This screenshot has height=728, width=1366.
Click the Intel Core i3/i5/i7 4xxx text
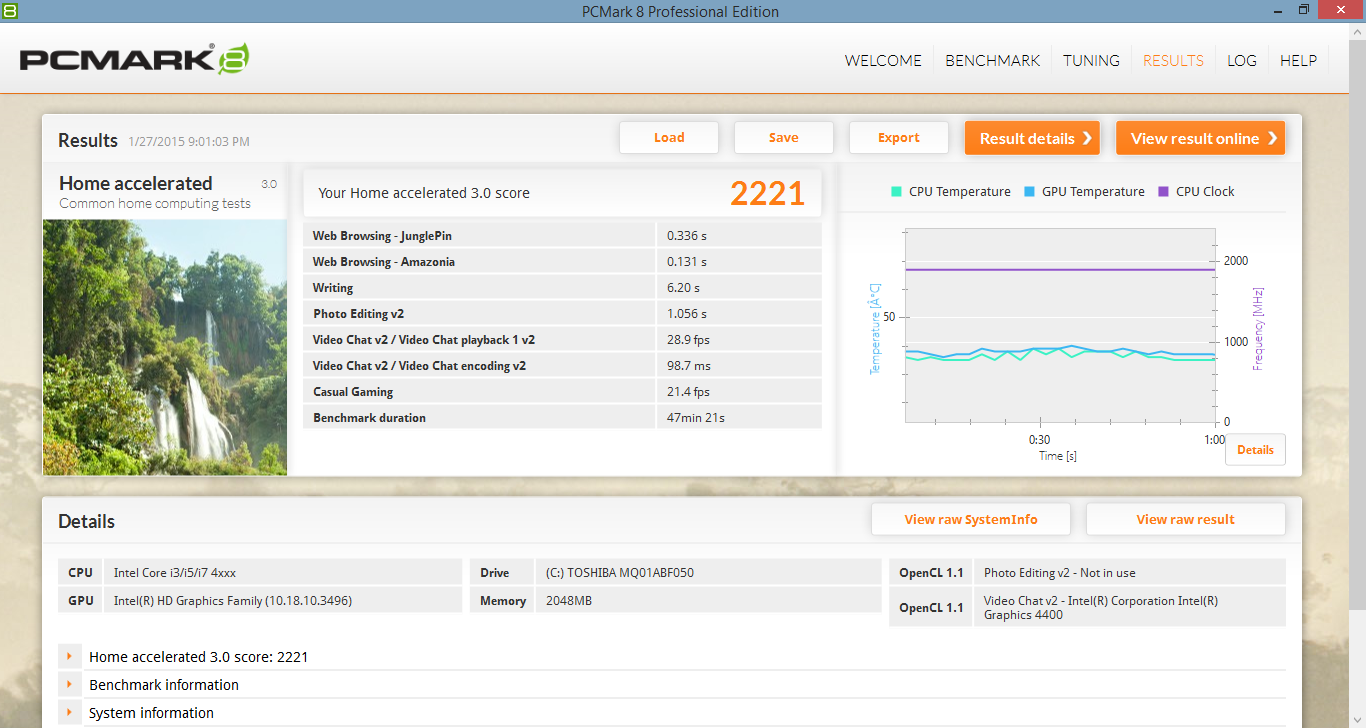pyautogui.click(x=175, y=573)
